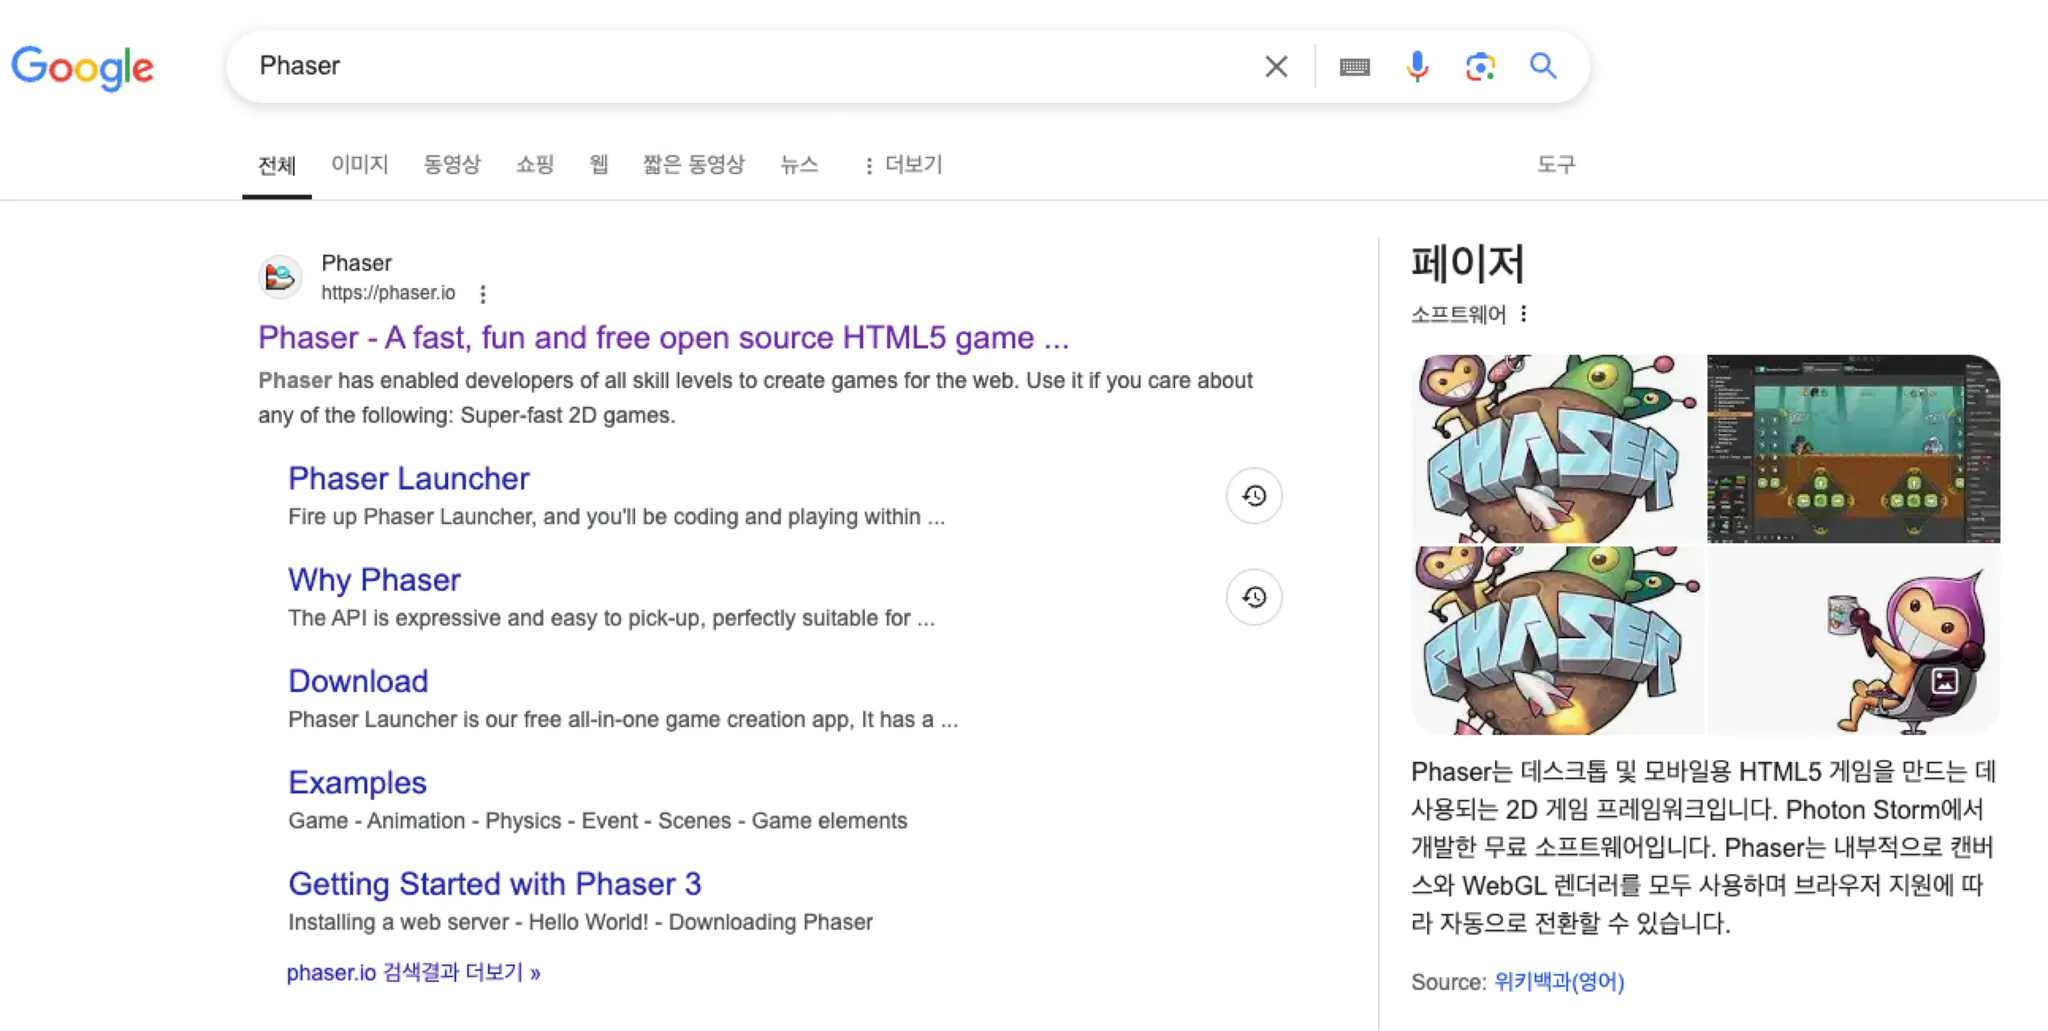Image resolution: width=2048 pixels, height=1031 pixels.
Task: Open the 뉴스 tab
Action: [x=799, y=164]
